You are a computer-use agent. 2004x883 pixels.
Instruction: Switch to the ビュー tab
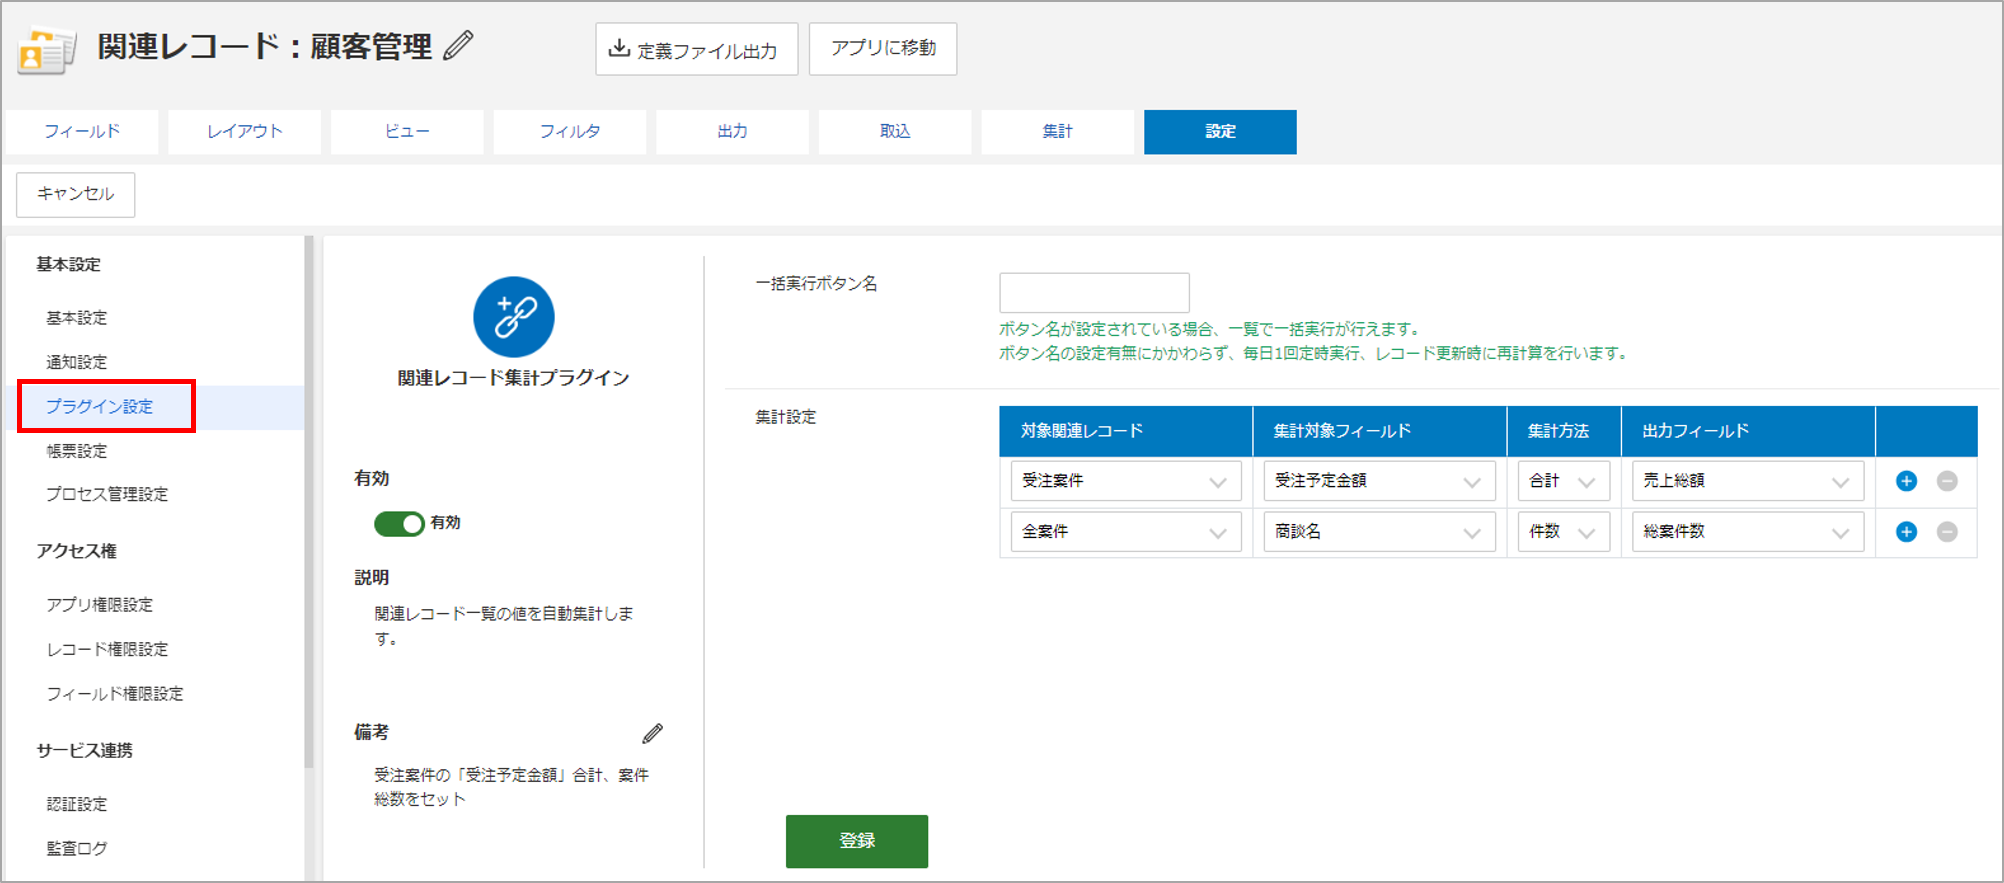[407, 132]
